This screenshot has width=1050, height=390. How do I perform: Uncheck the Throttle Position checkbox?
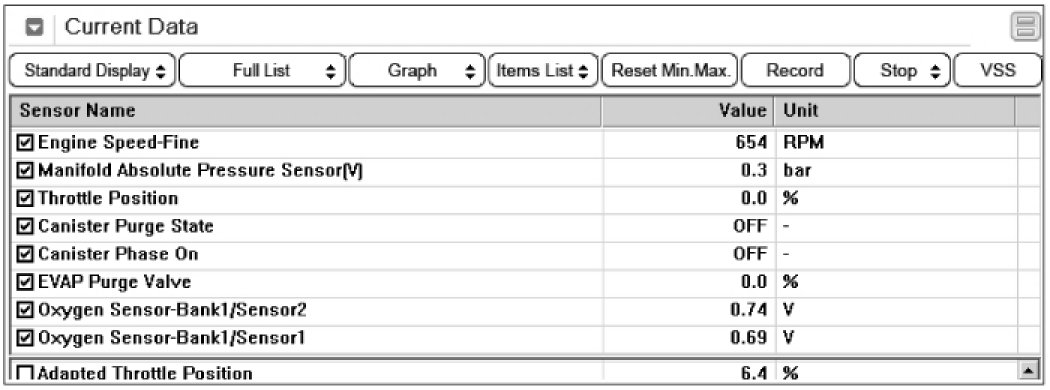pos(25,198)
